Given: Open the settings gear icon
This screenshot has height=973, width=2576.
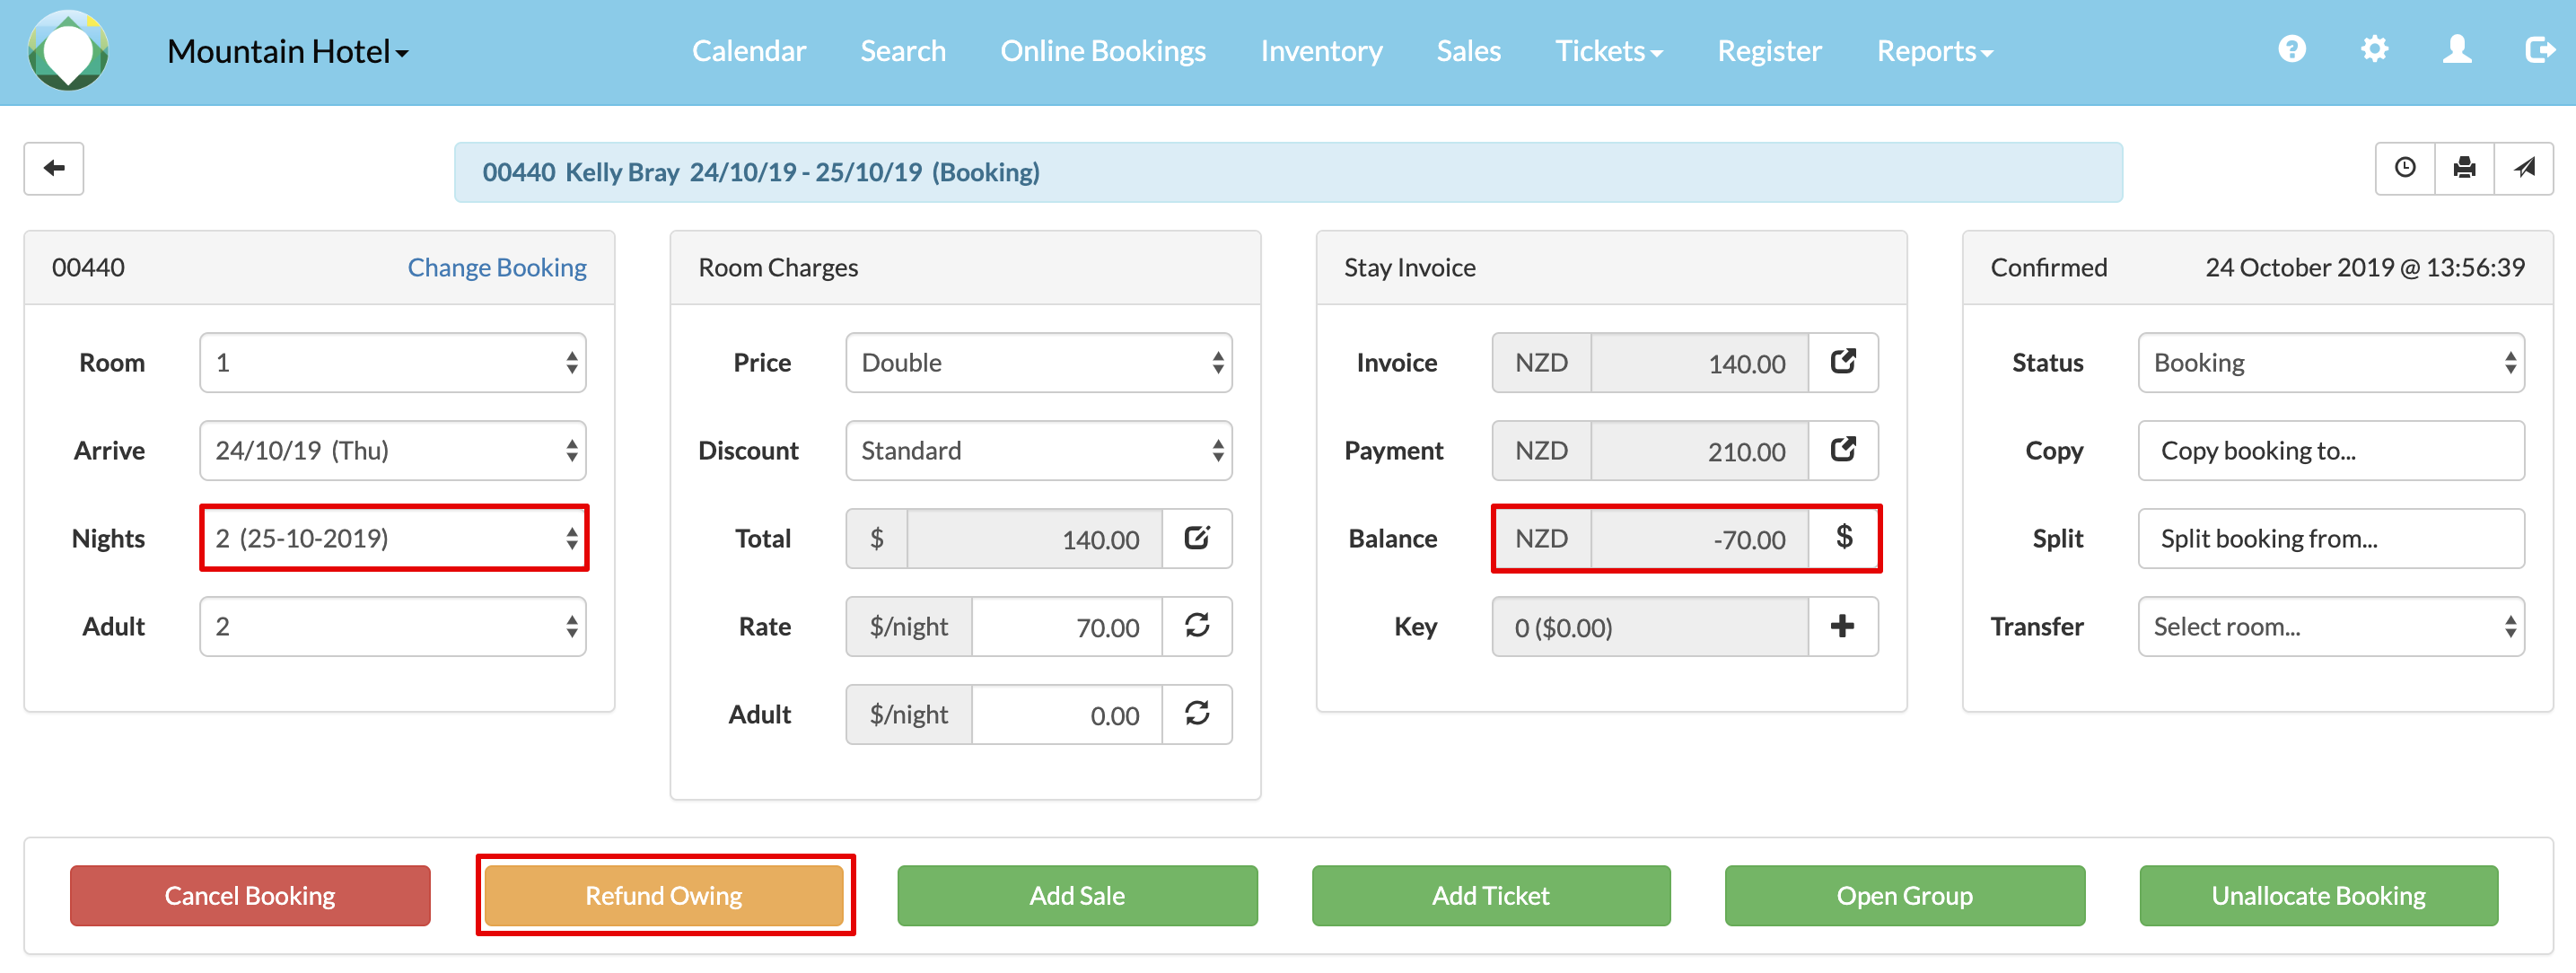Looking at the screenshot, I should coord(2374,50).
